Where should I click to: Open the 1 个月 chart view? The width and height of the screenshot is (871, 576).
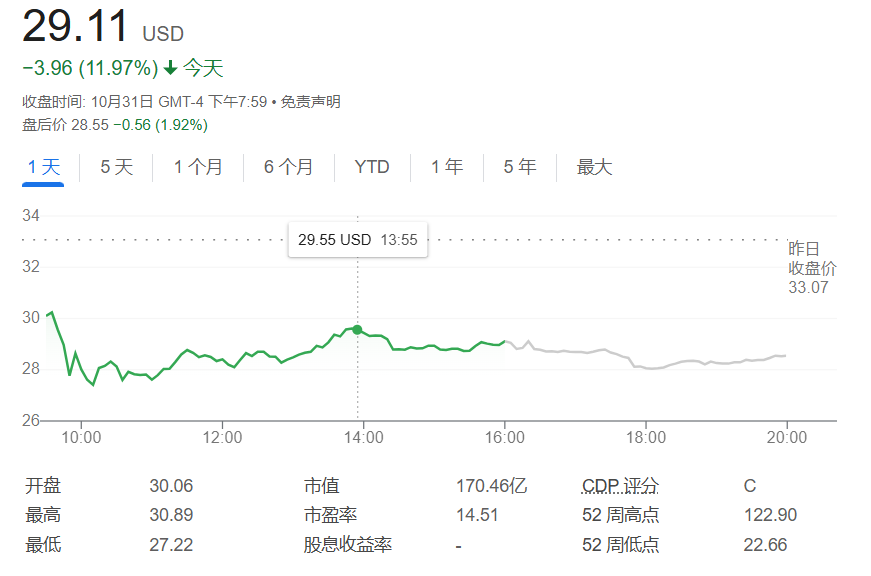(198, 167)
